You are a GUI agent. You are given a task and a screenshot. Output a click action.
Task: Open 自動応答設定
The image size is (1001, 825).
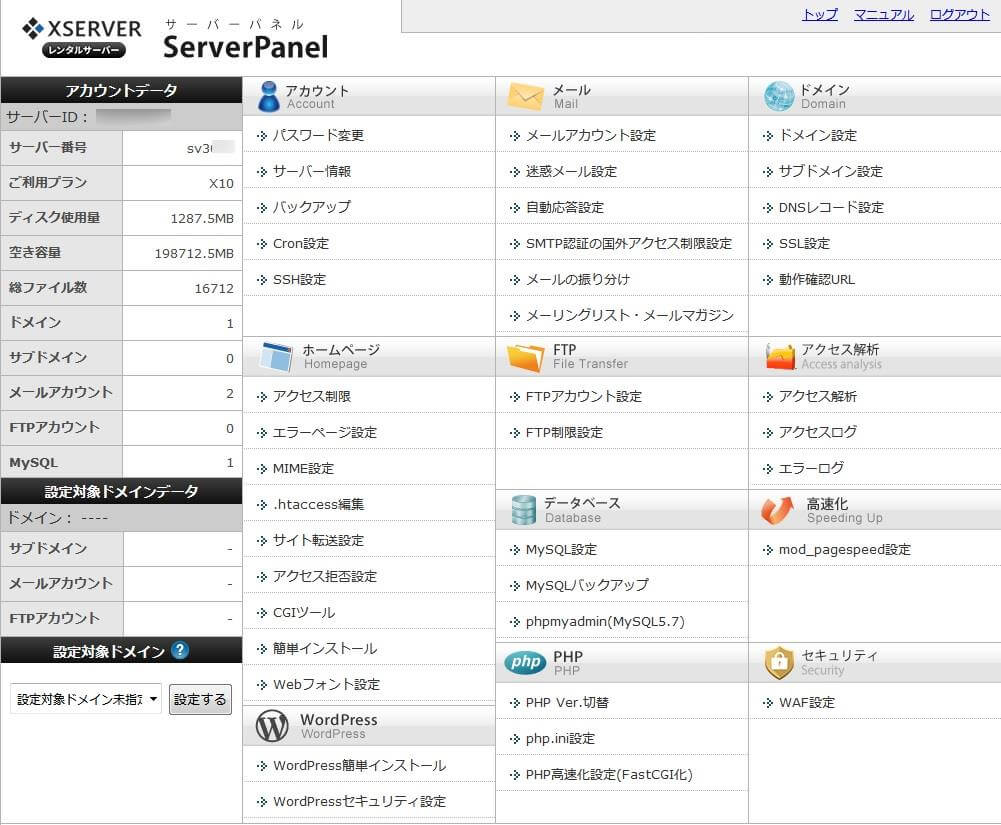click(564, 207)
